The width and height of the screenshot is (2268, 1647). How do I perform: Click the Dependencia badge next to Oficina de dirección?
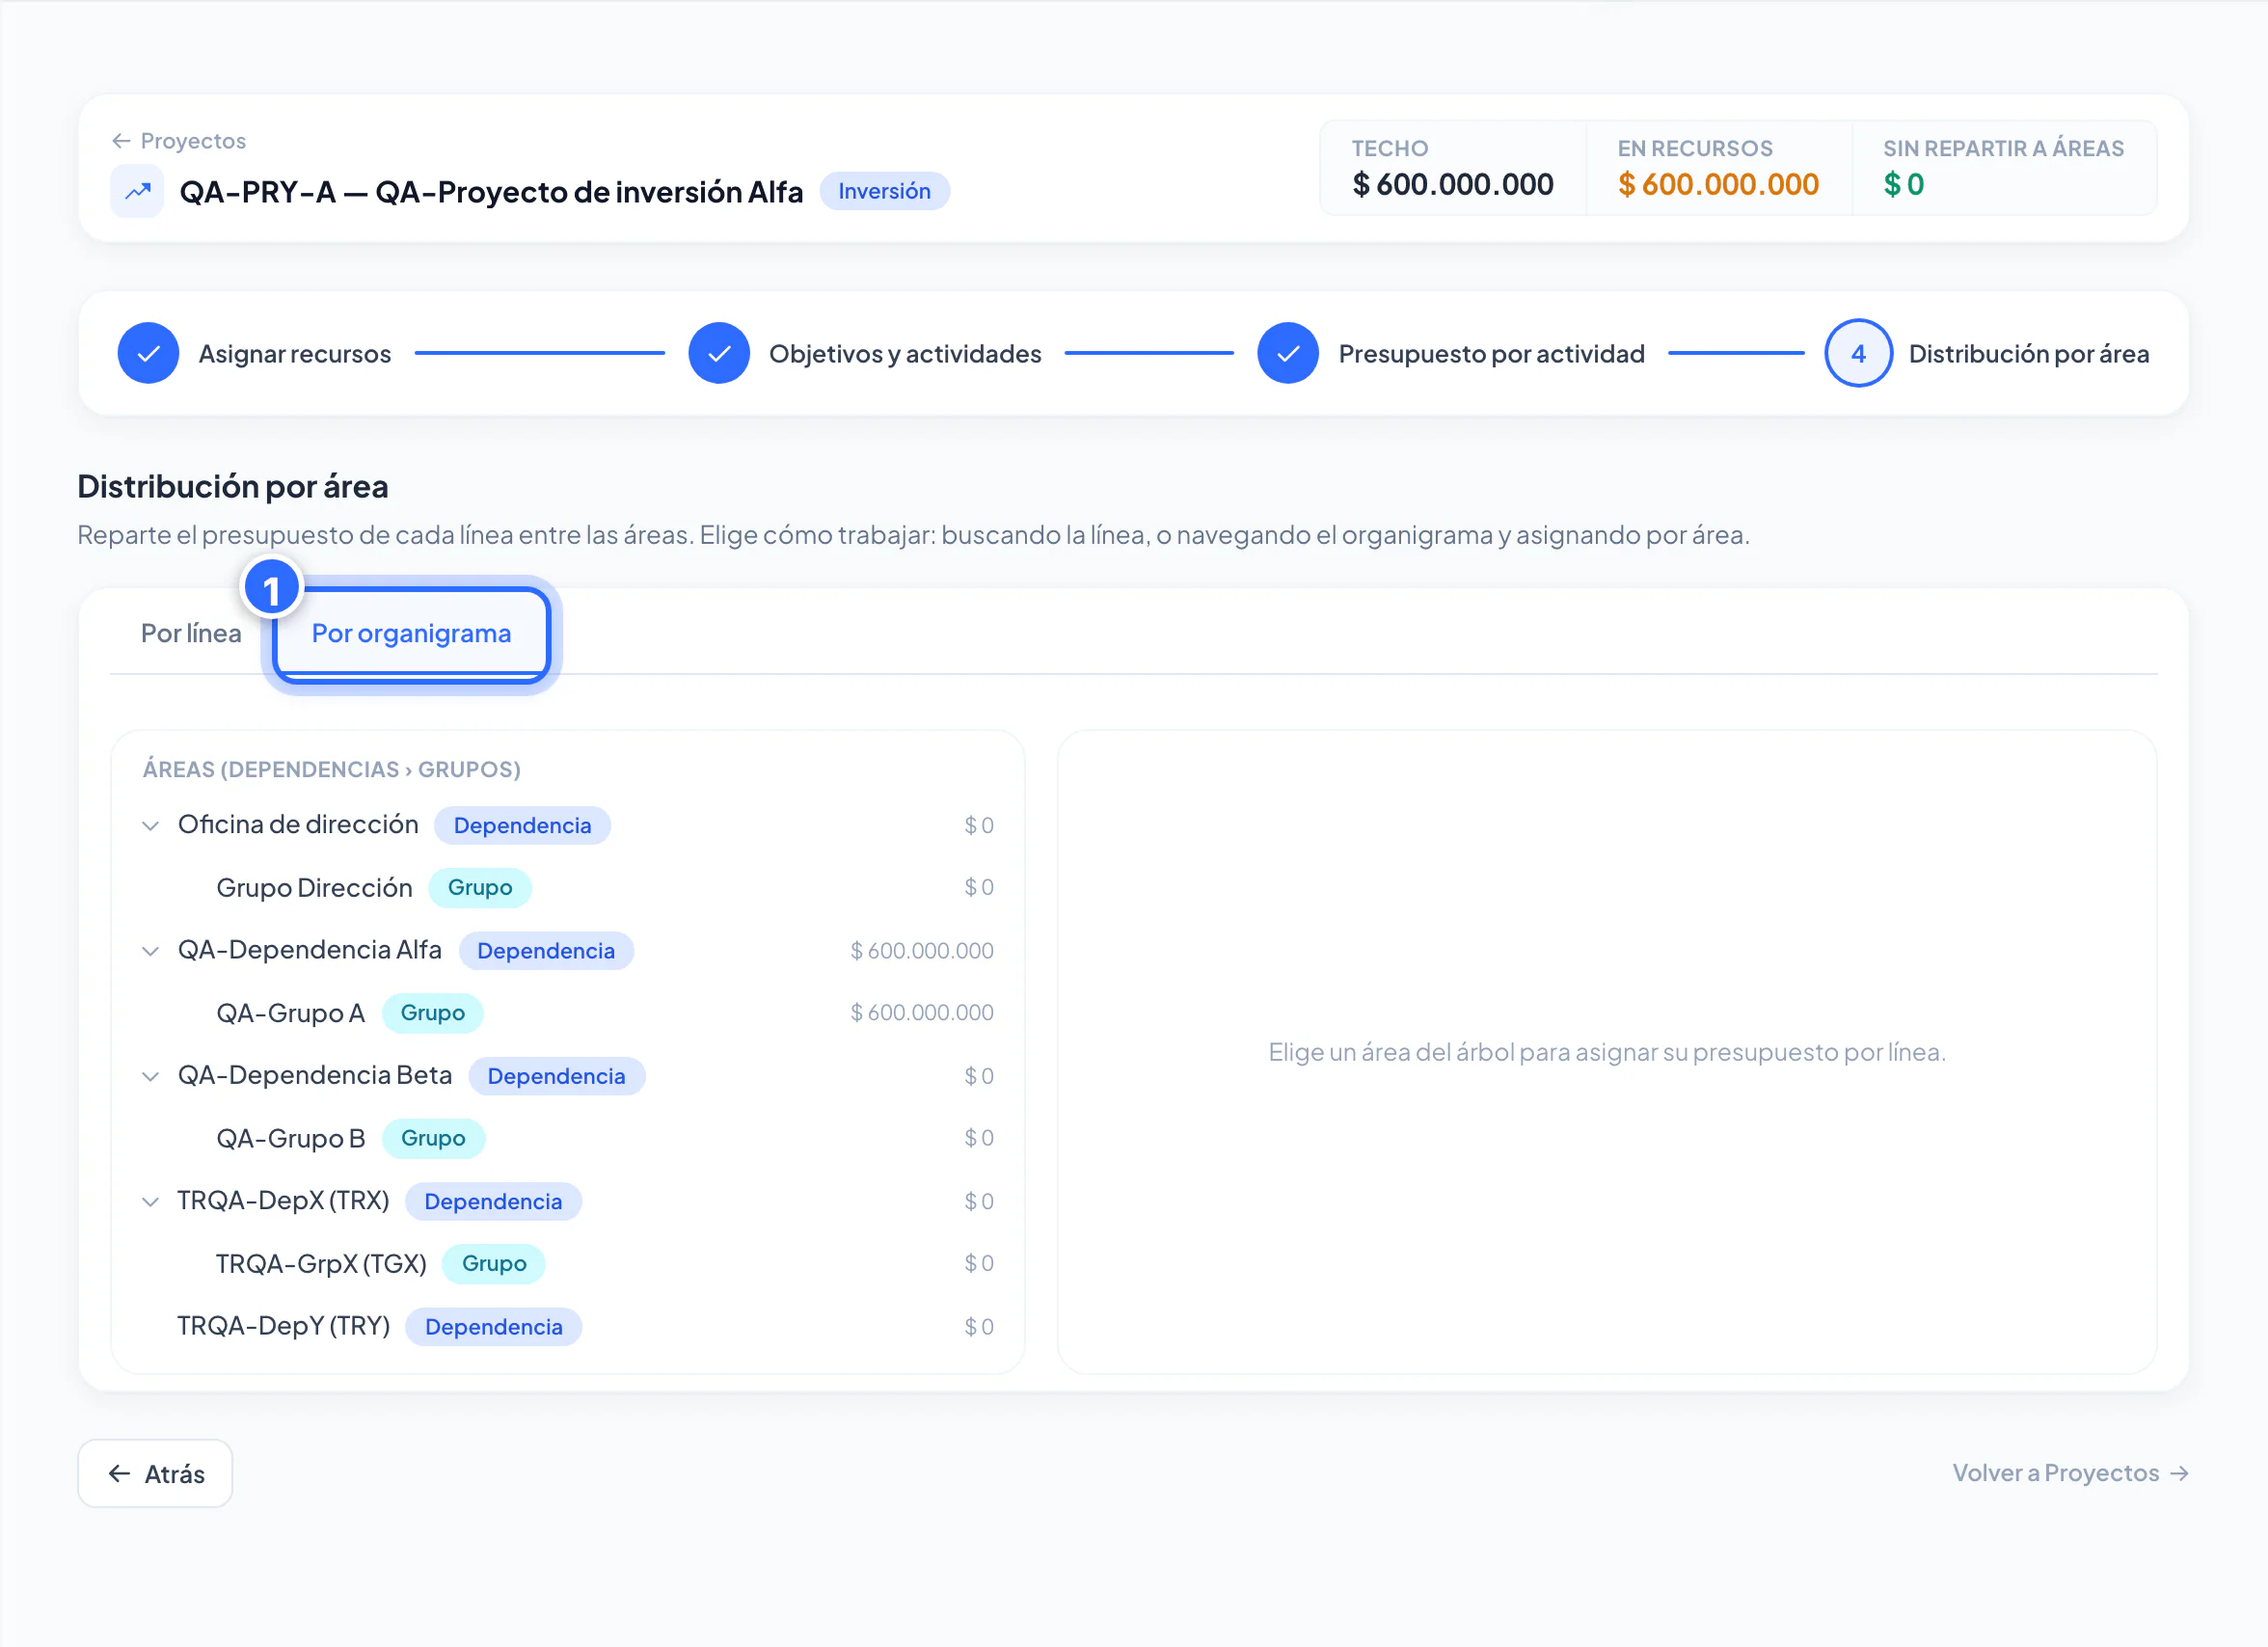(522, 825)
